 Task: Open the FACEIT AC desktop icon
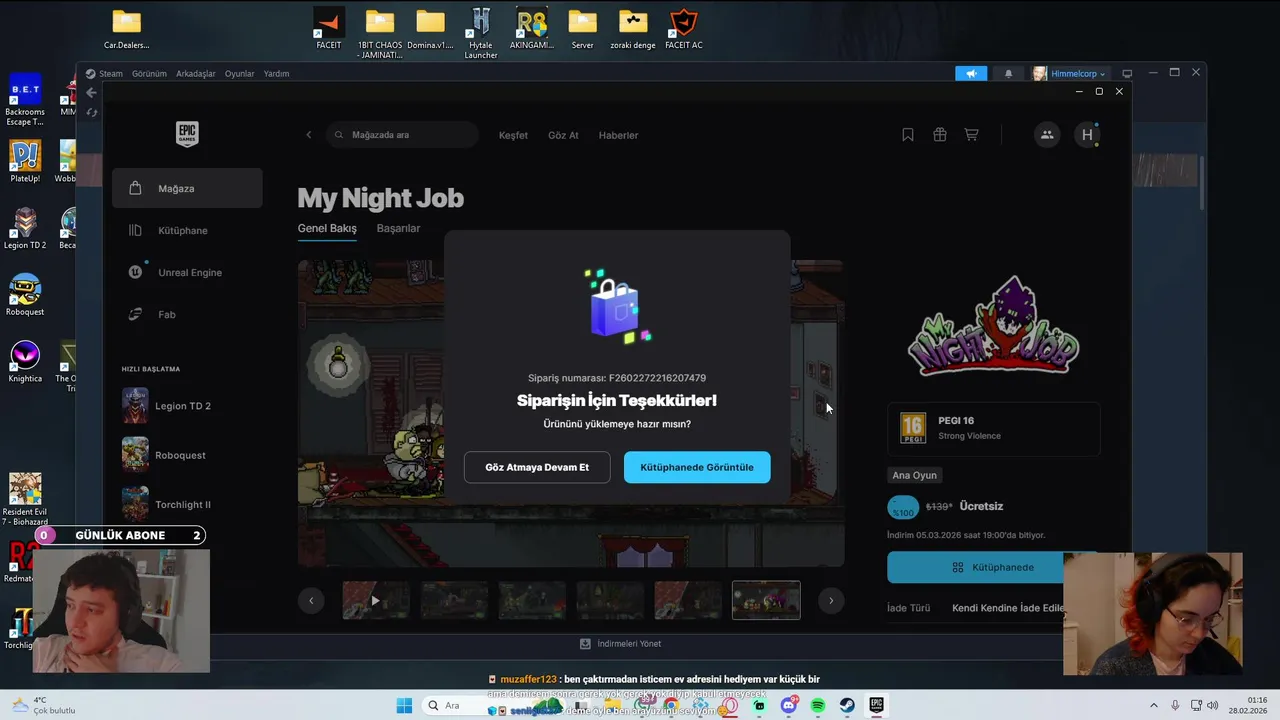pos(684,29)
